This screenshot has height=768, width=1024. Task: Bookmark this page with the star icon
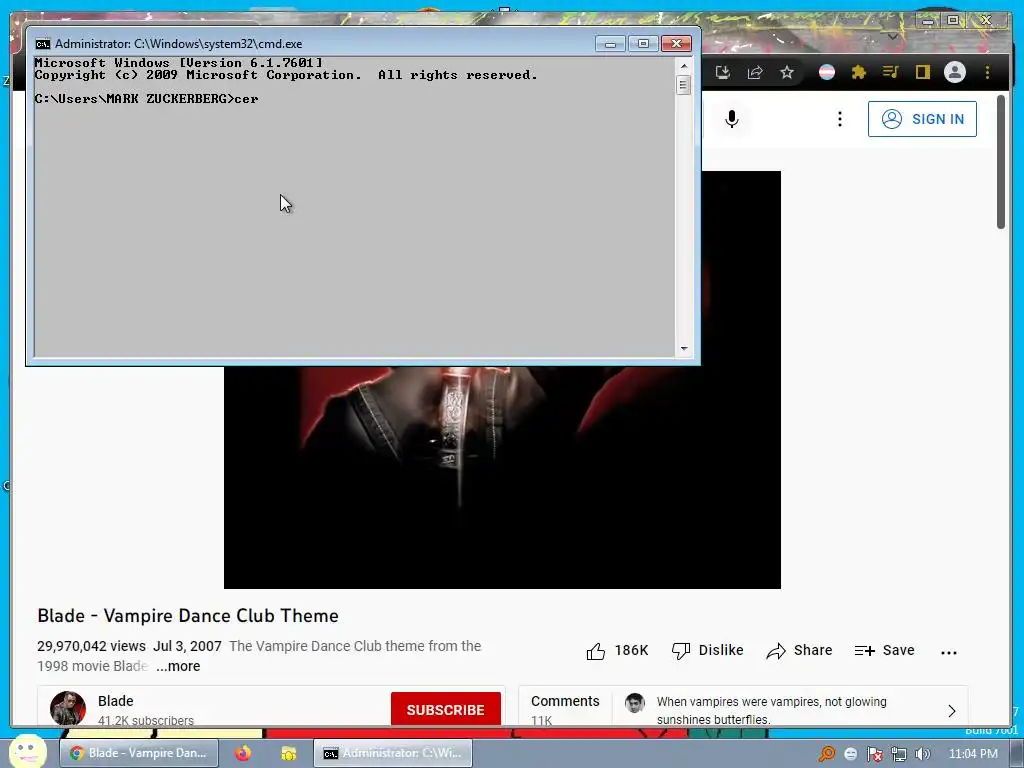(787, 72)
